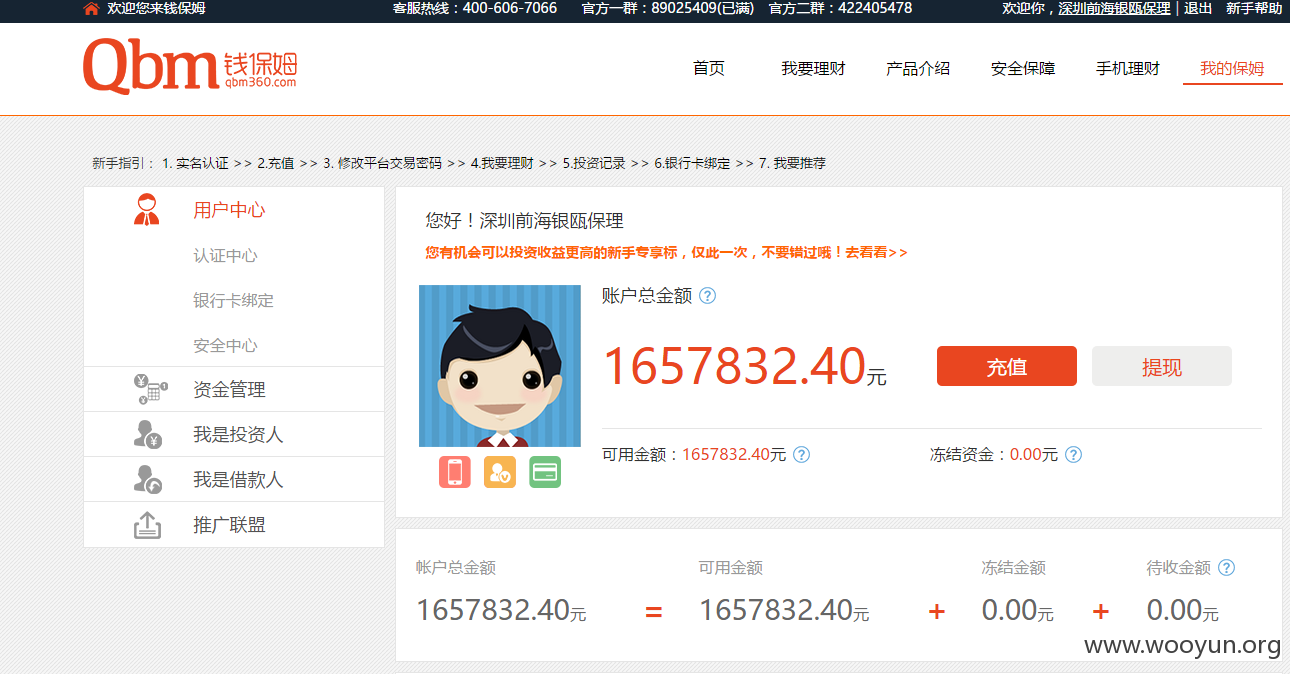Click 官方二群 422405478 text
1290x674 pixels.
pyautogui.click(x=840, y=8)
